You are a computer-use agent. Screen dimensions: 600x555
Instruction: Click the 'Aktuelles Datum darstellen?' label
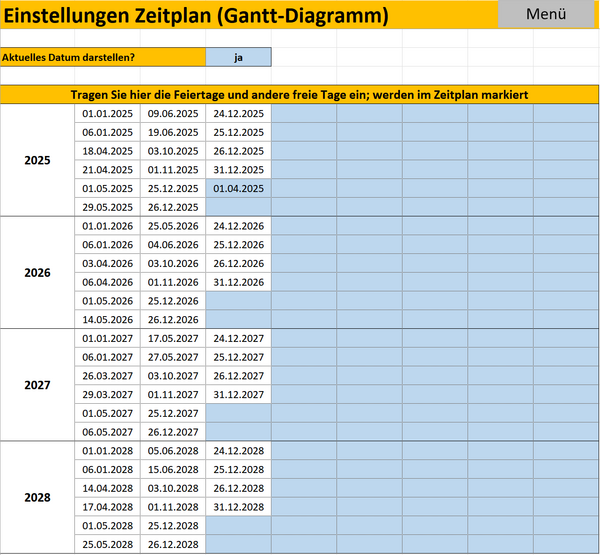click(103, 57)
